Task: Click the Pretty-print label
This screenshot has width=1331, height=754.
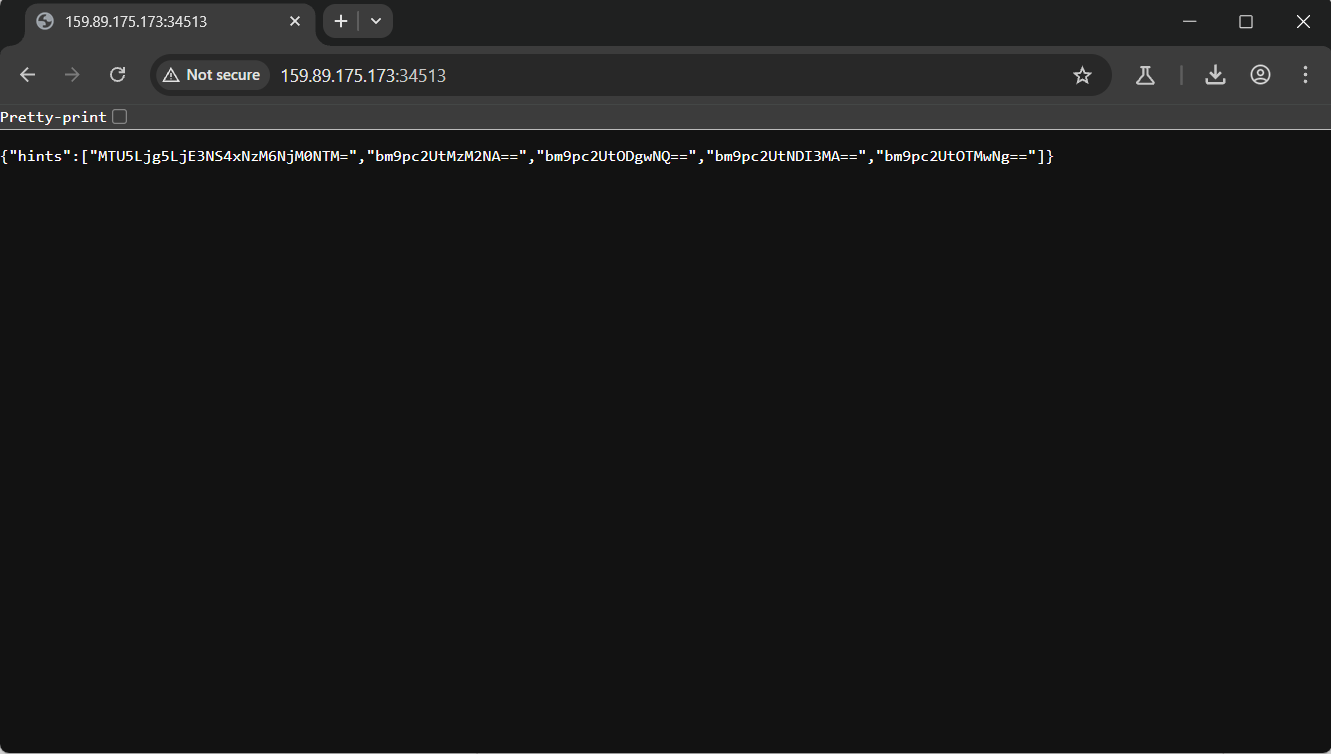Action: click(x=53, y=117)
